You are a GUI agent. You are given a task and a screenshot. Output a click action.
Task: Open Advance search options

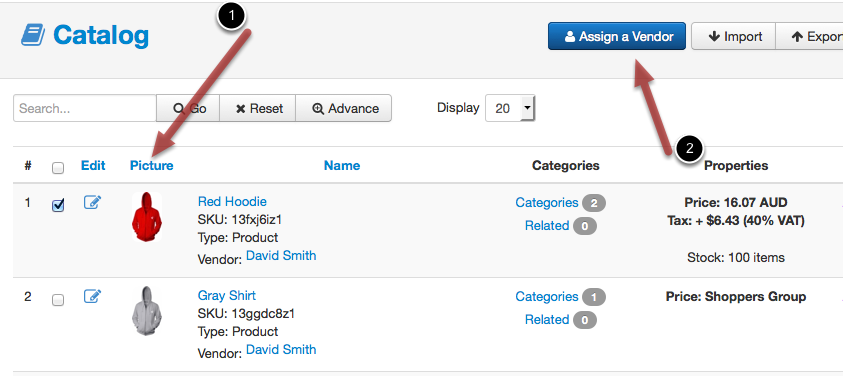tap(344, 108)
